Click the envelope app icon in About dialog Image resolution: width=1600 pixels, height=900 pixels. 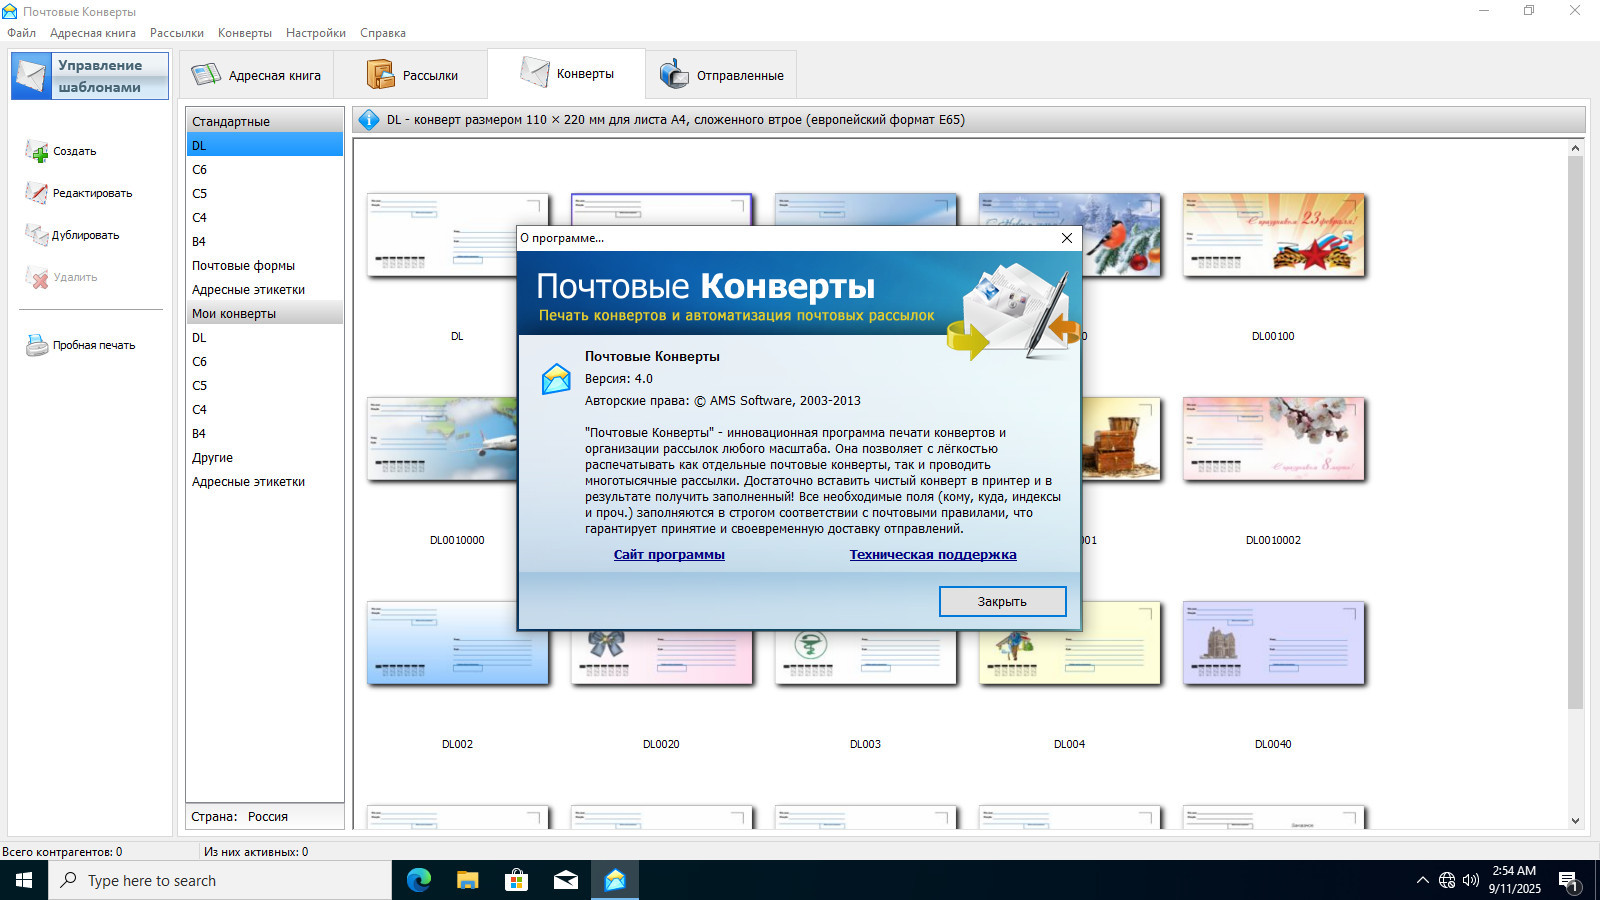556,379
